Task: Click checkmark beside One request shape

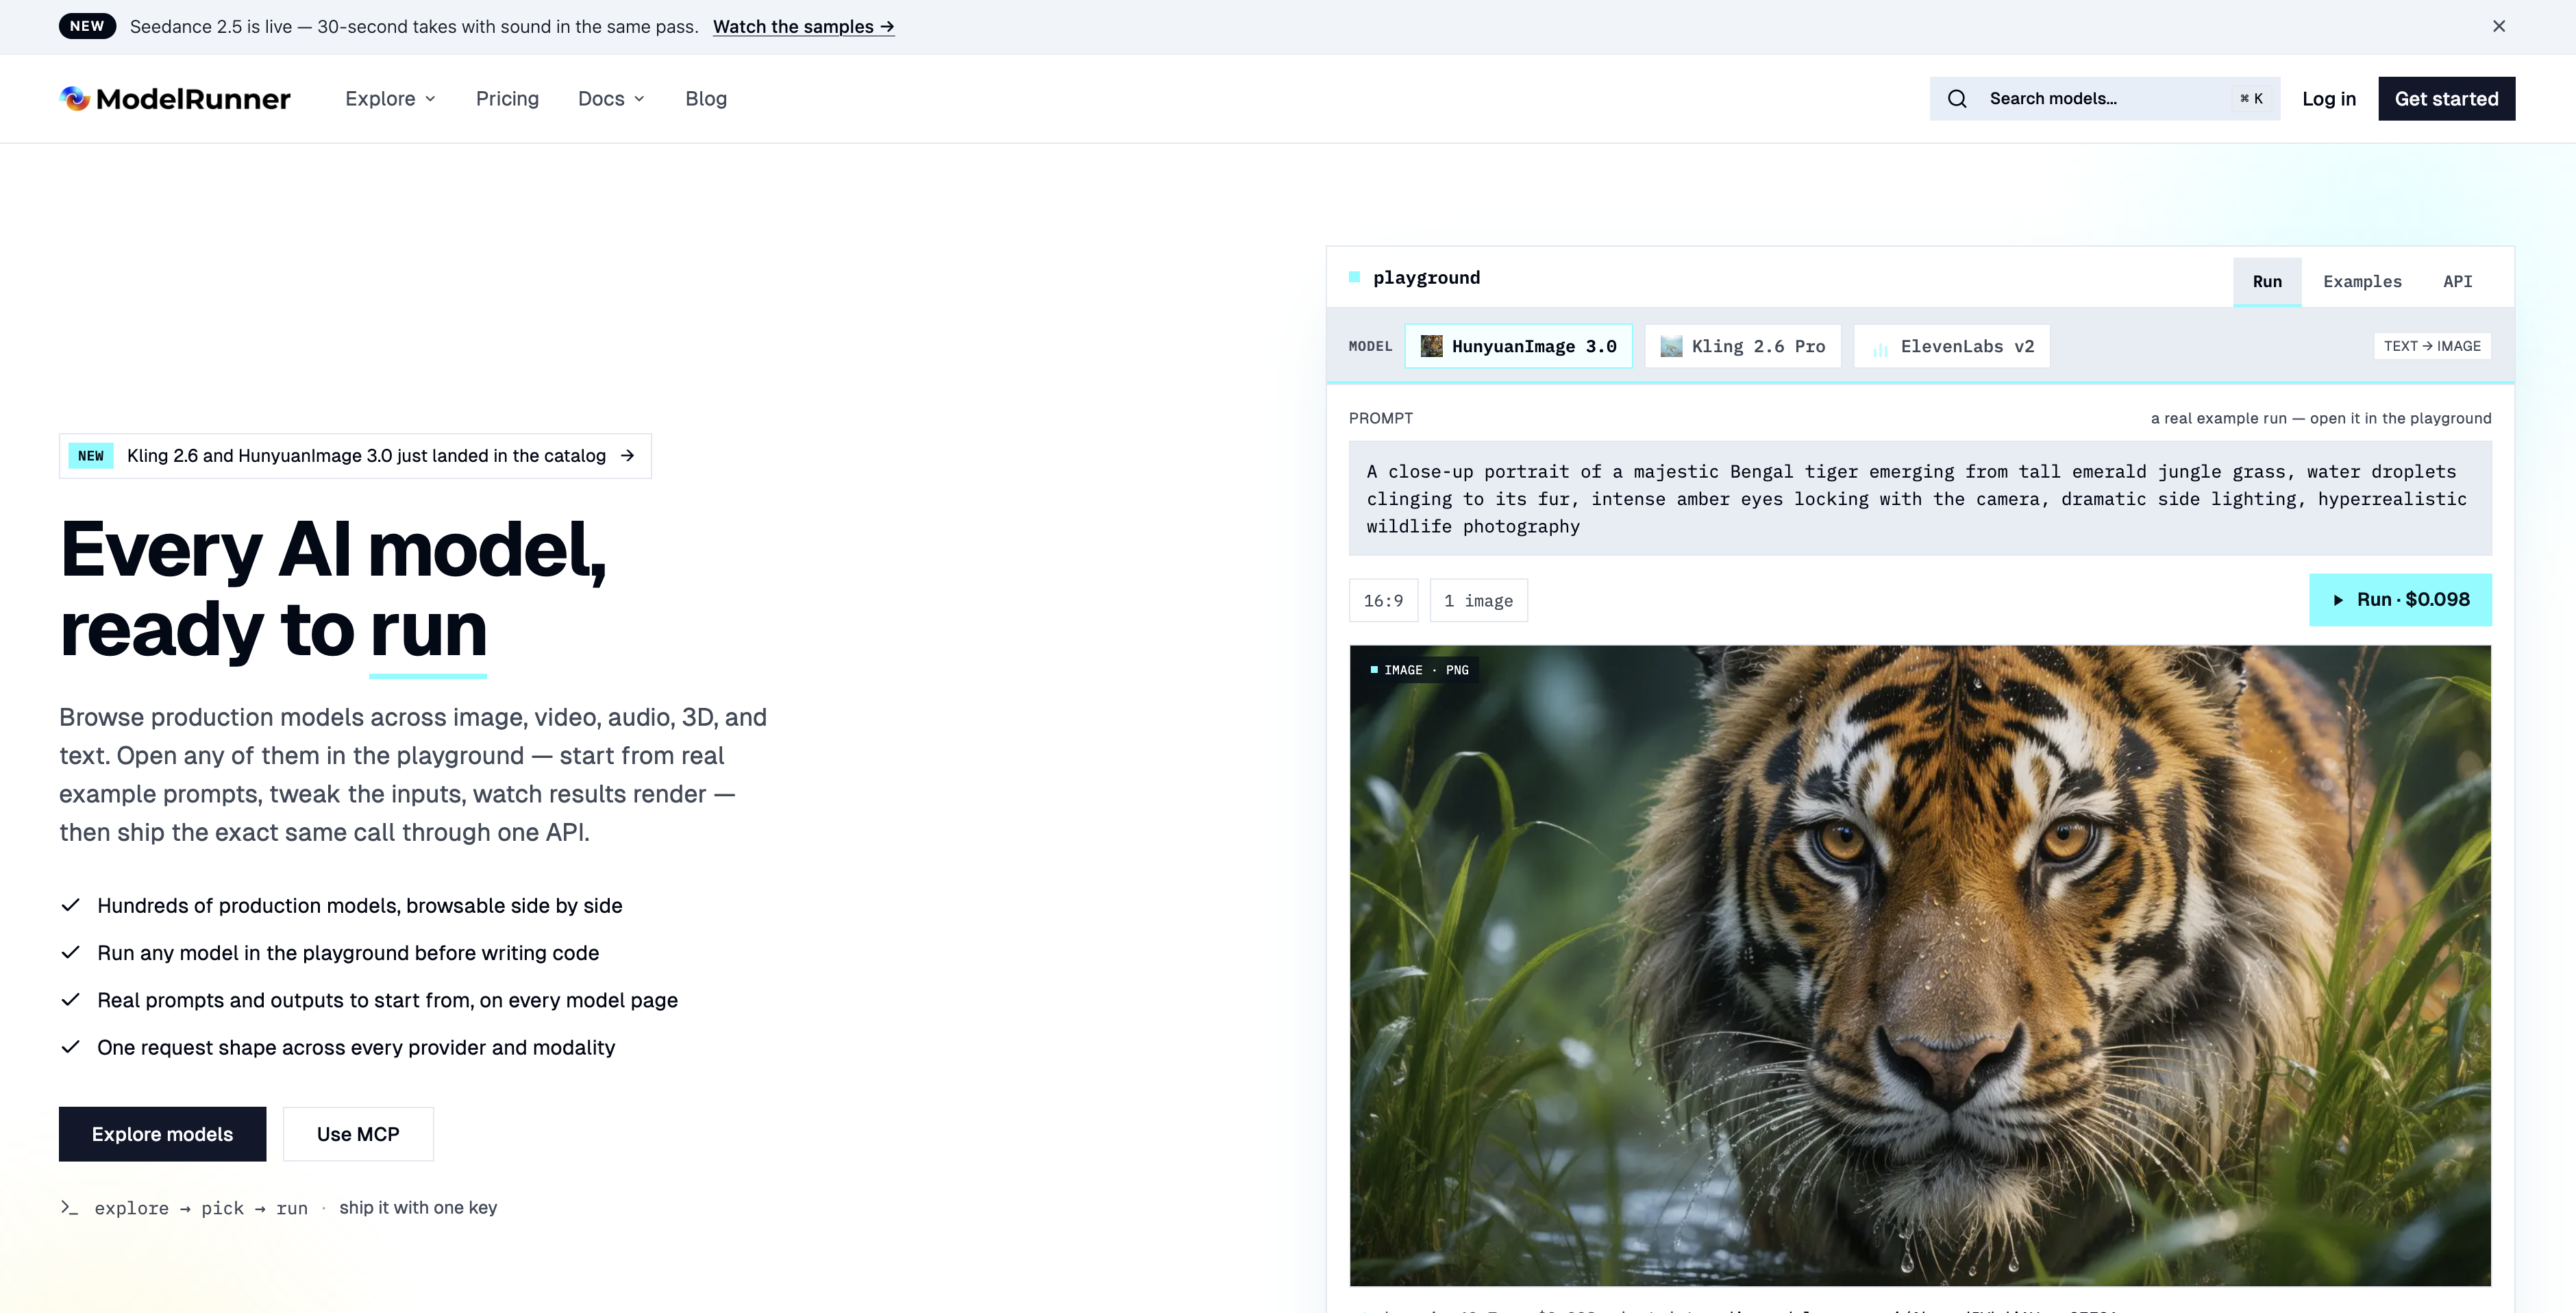Action: (x=70, y=1047)
